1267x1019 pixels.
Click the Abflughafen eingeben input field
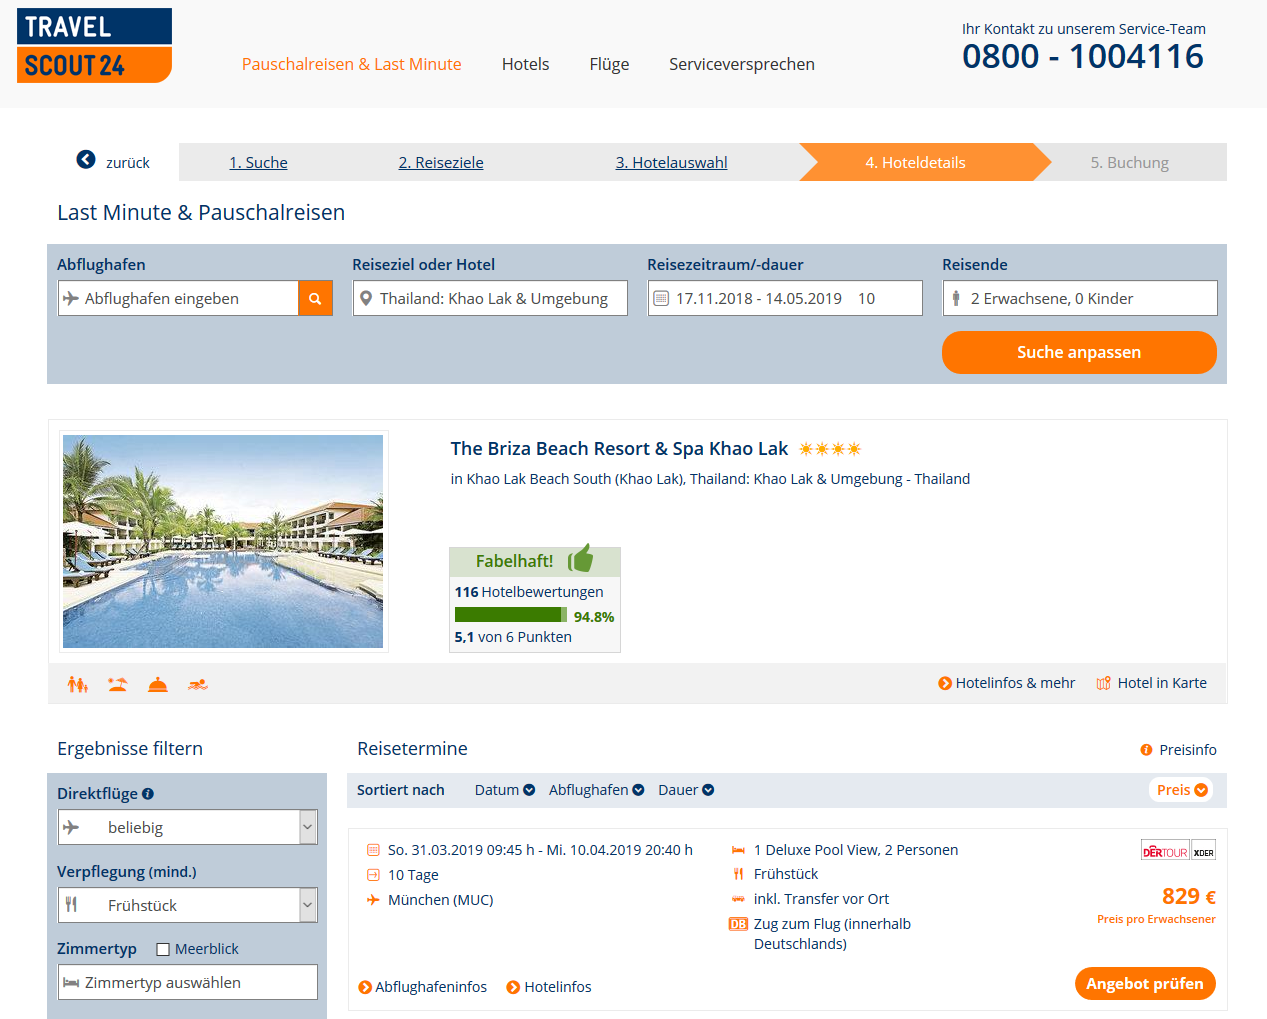pos(178,298)
